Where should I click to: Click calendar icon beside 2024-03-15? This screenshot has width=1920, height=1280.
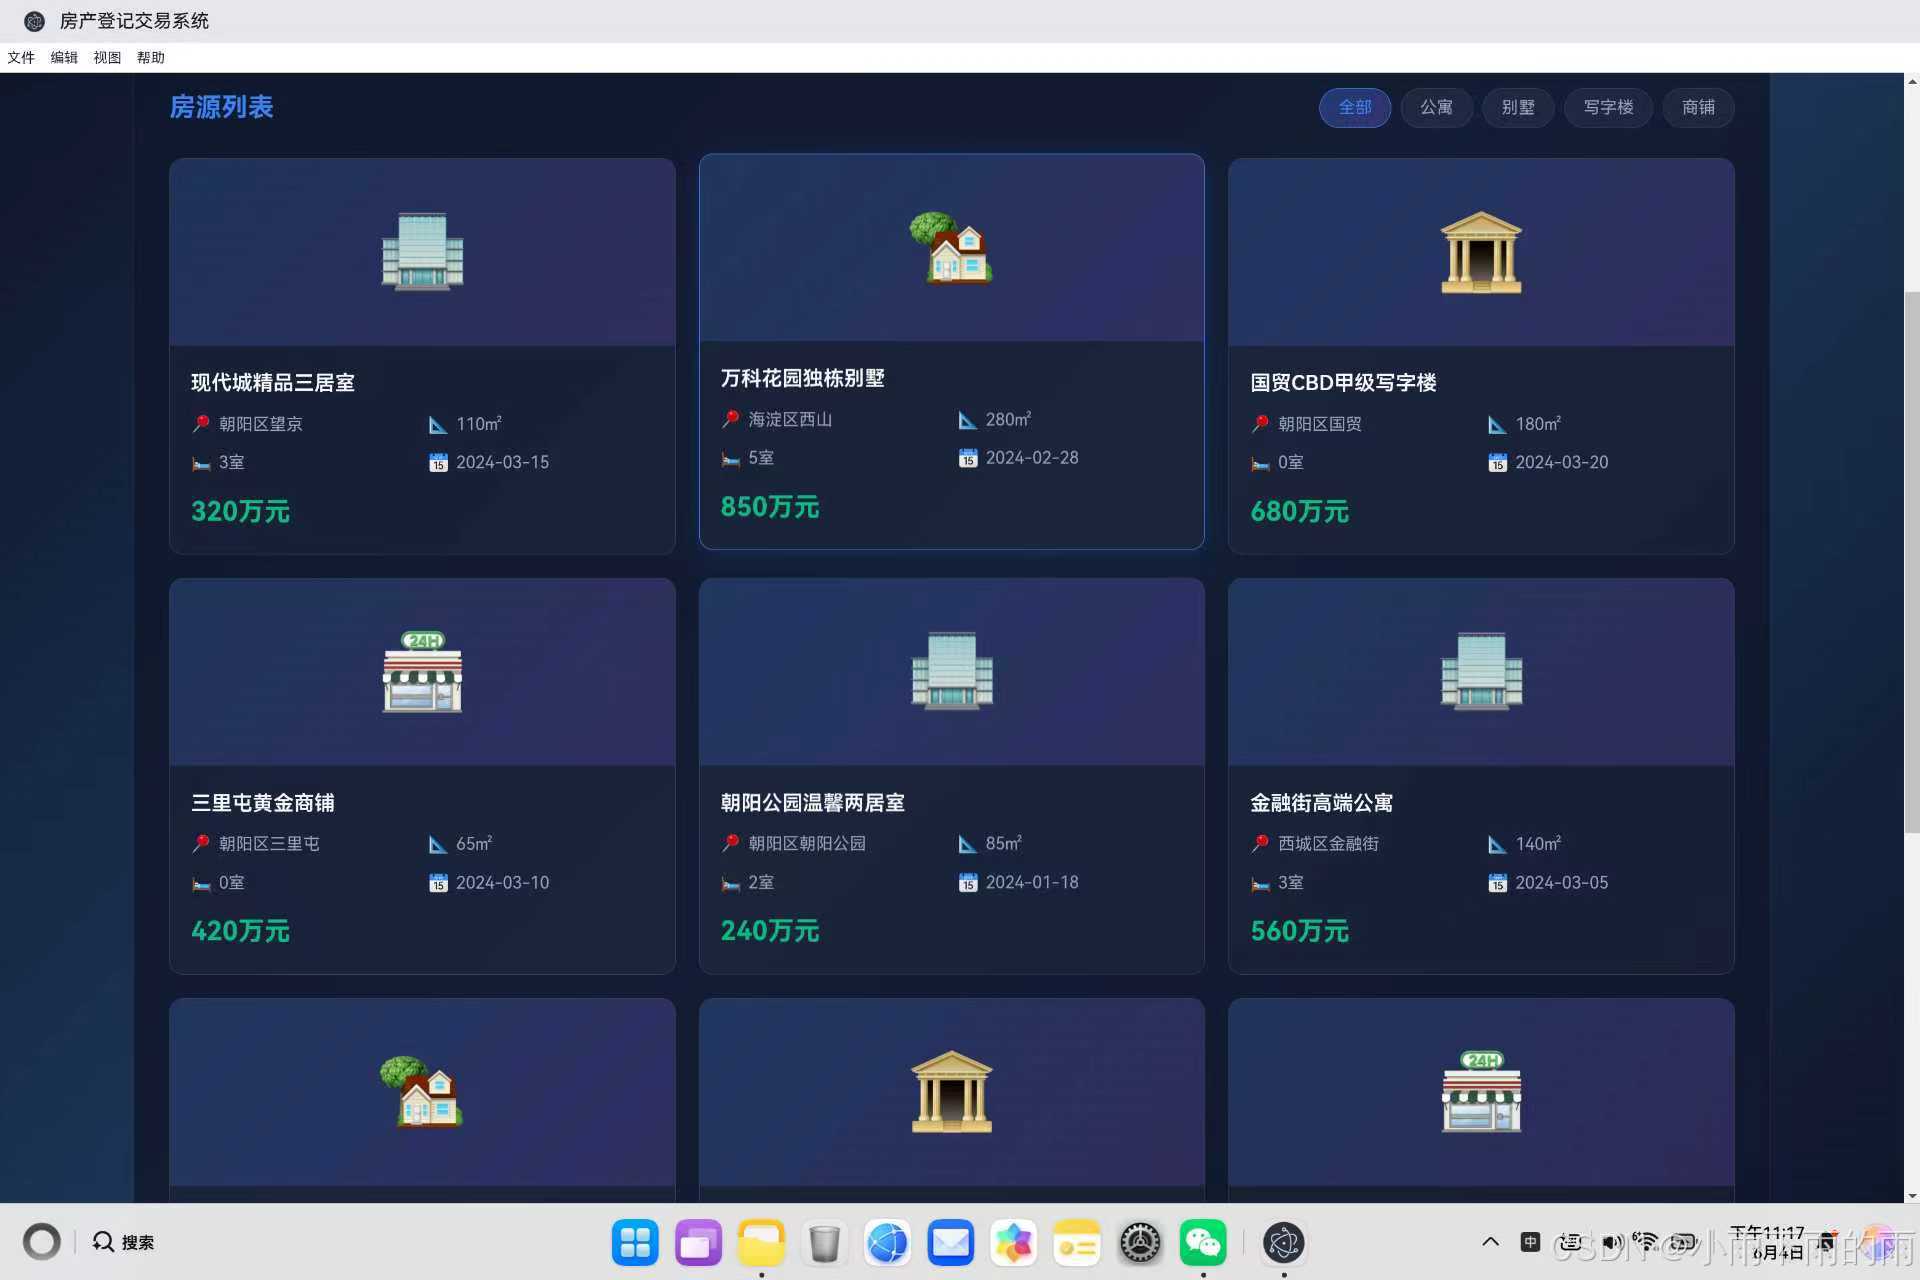point(438,462)
